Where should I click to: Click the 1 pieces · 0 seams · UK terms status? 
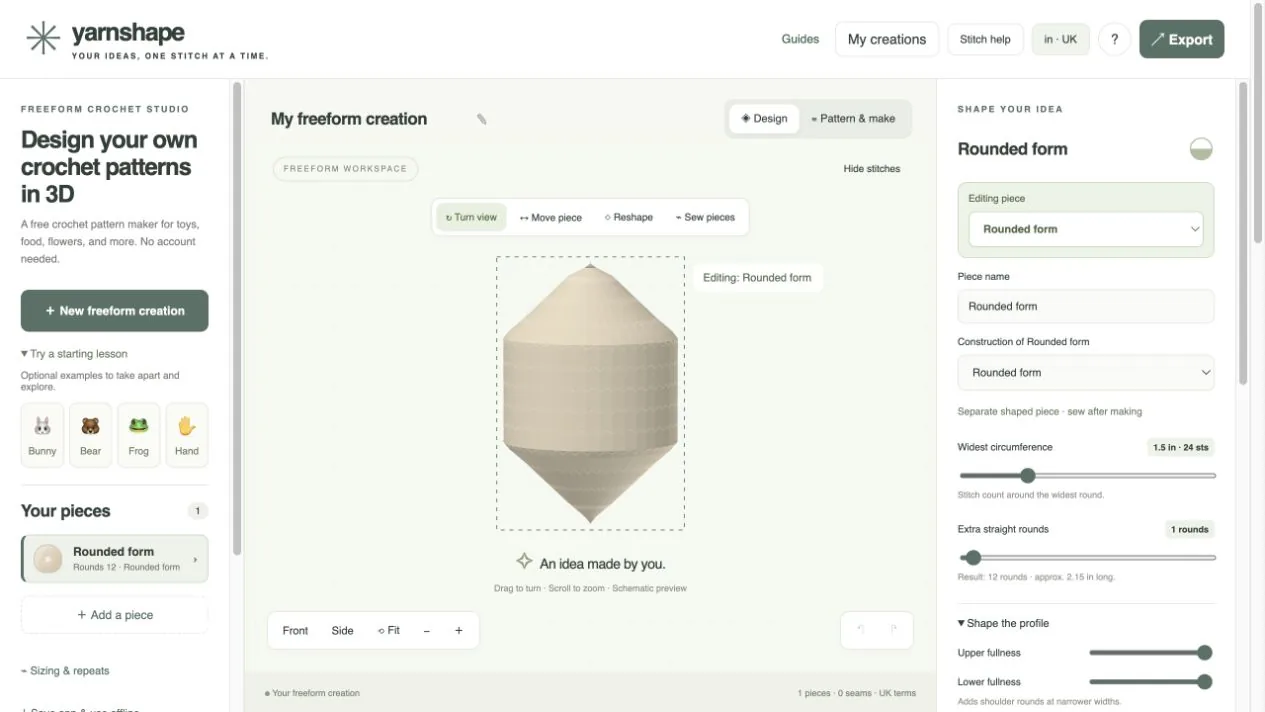(x=856, y=693)
